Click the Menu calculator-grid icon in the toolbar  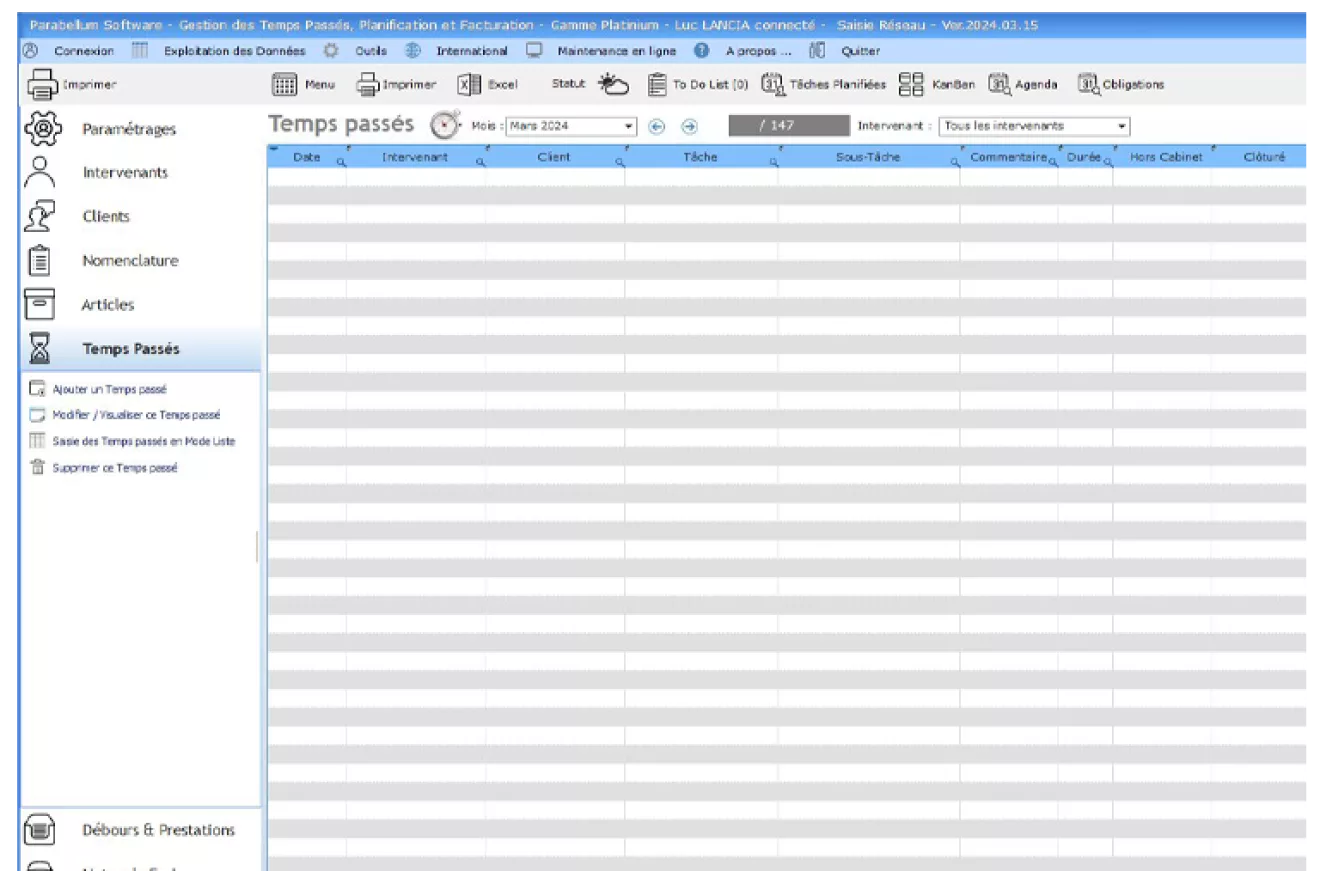[x=285, y=85]
